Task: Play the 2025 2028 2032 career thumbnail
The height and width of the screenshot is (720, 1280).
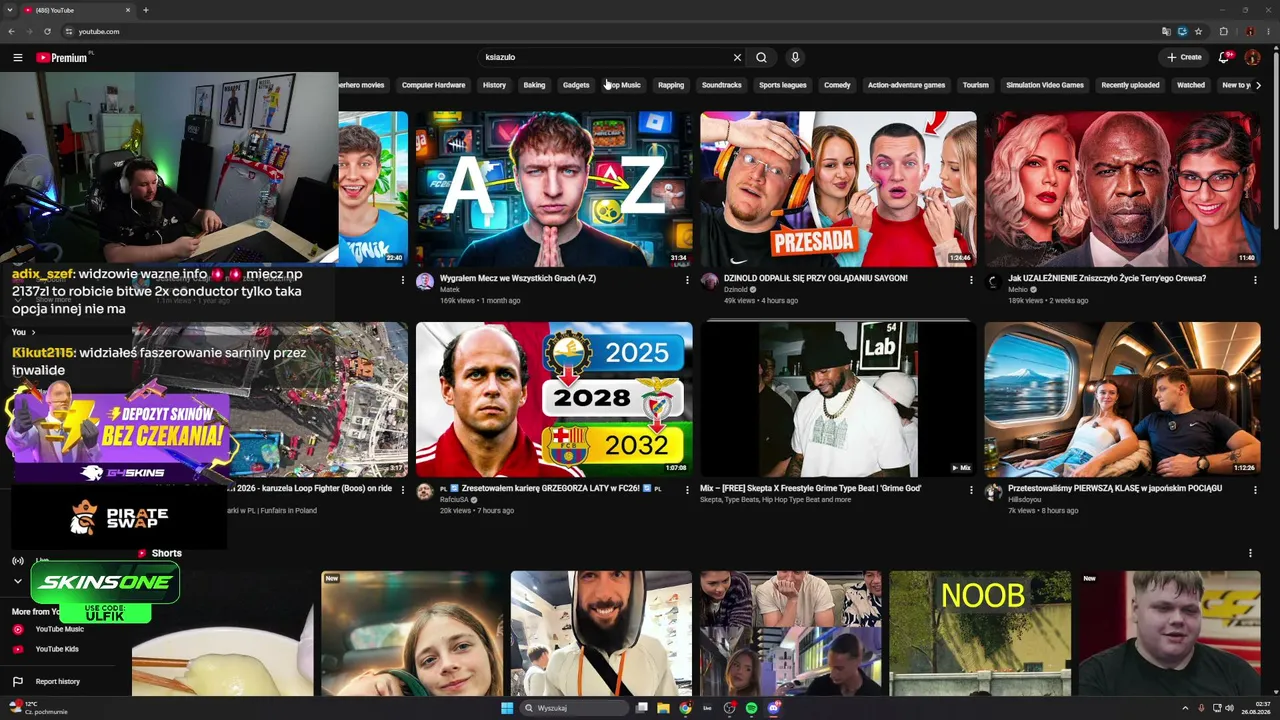Action: [x=554, y=399]
